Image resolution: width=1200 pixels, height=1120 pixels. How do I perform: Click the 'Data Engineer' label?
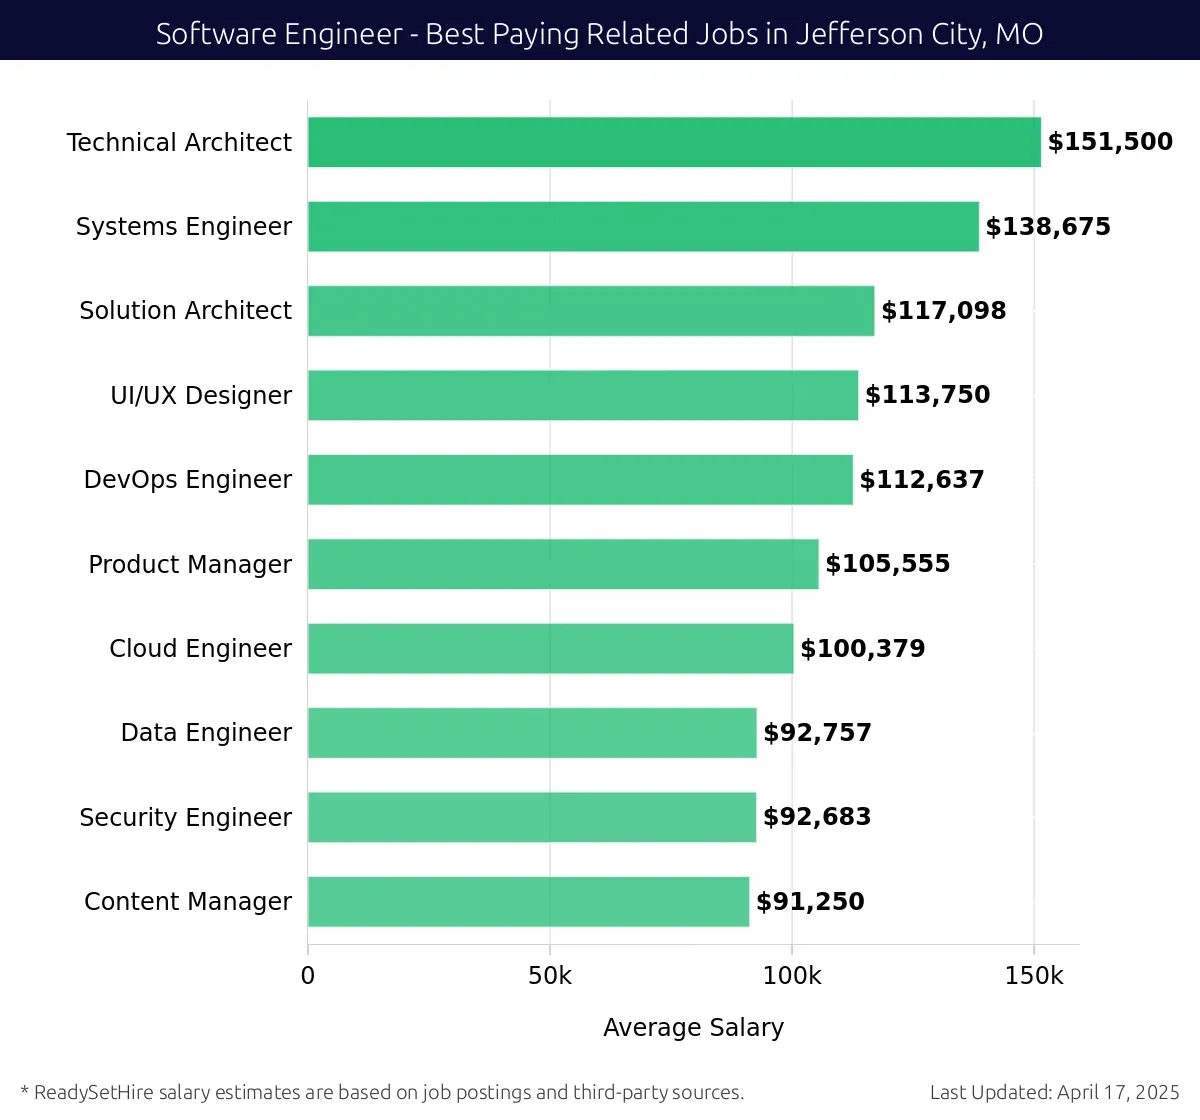pyautogui.click(x=206, y=733)
